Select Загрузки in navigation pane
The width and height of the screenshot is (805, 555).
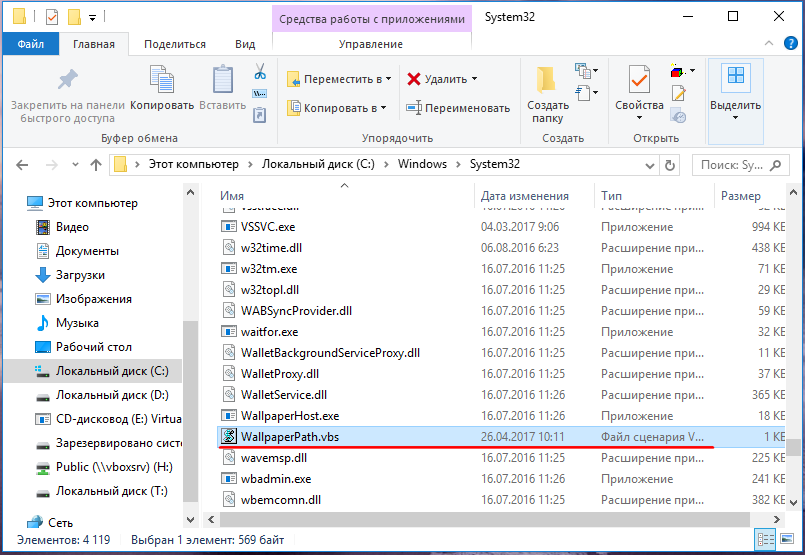pyautogui.click(x=80, y=275)
